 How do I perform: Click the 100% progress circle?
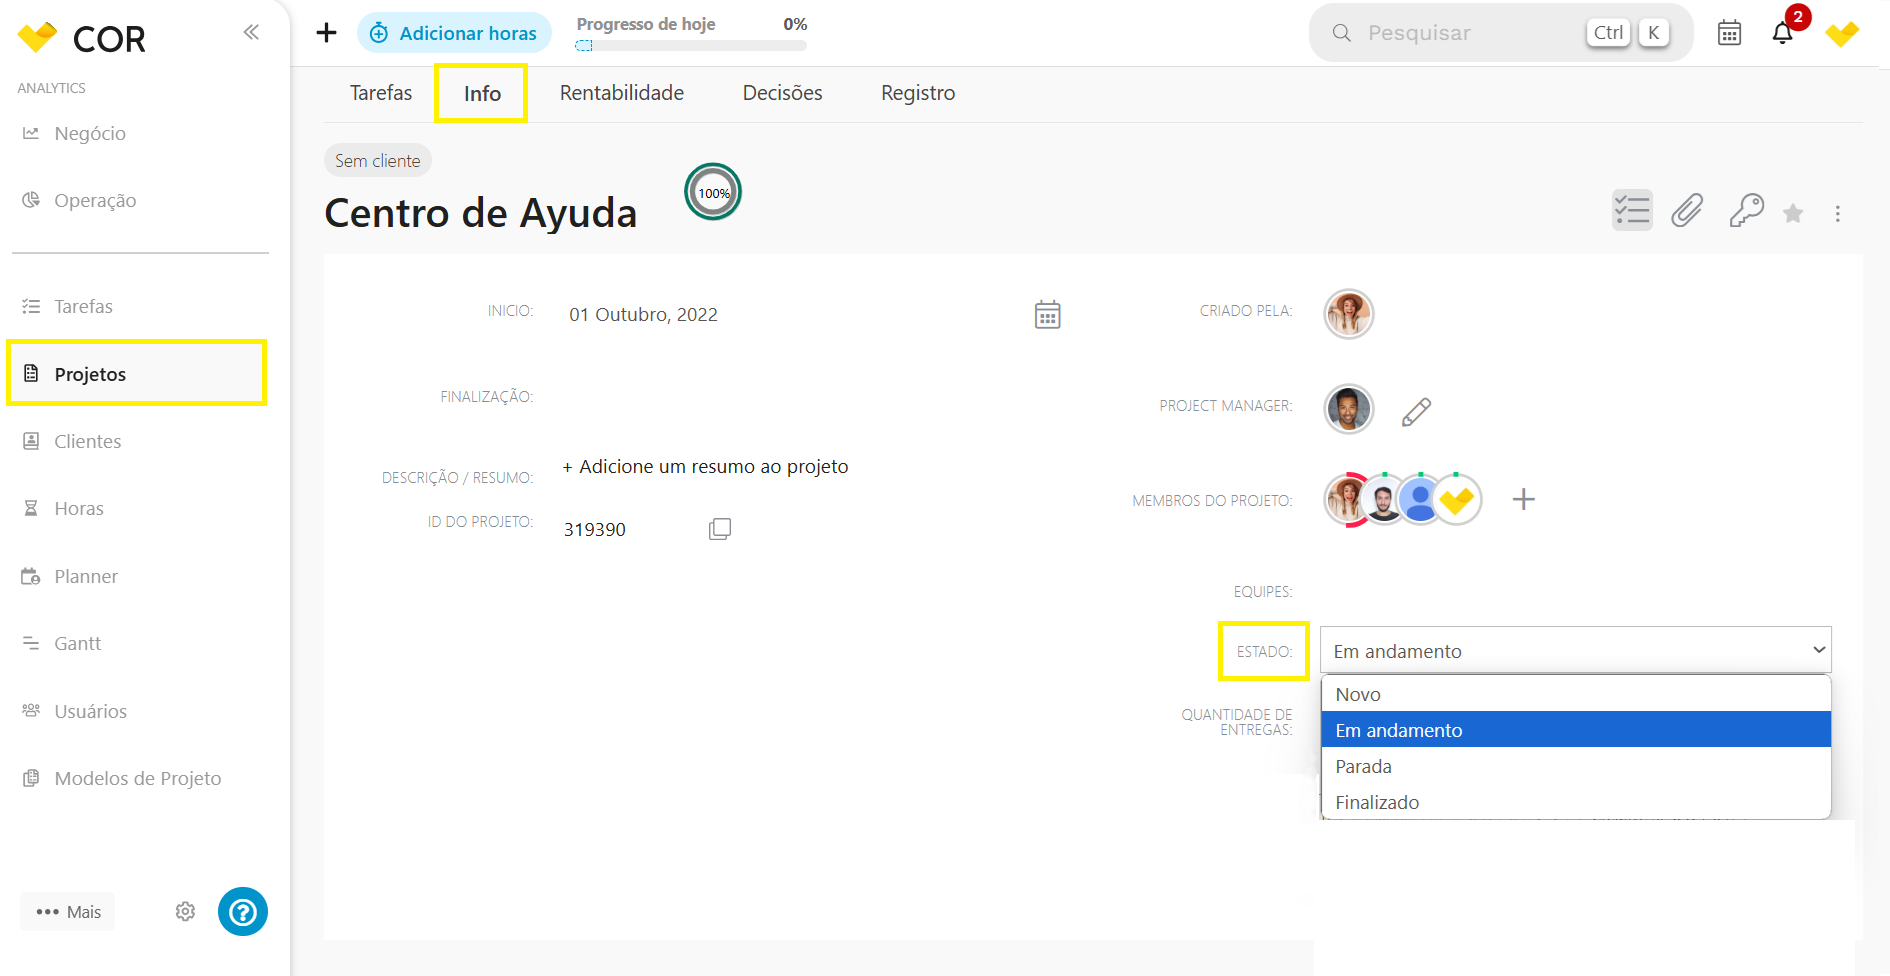[x=713, y=192]
